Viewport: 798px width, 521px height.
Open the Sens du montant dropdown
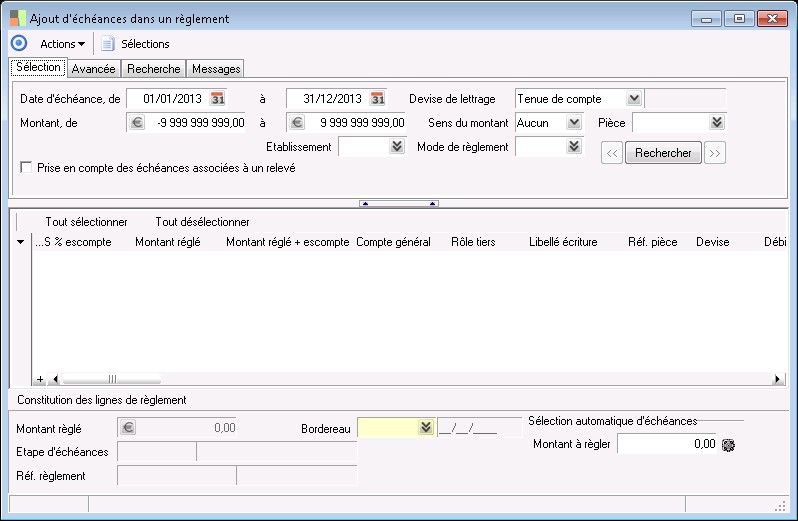573,122
